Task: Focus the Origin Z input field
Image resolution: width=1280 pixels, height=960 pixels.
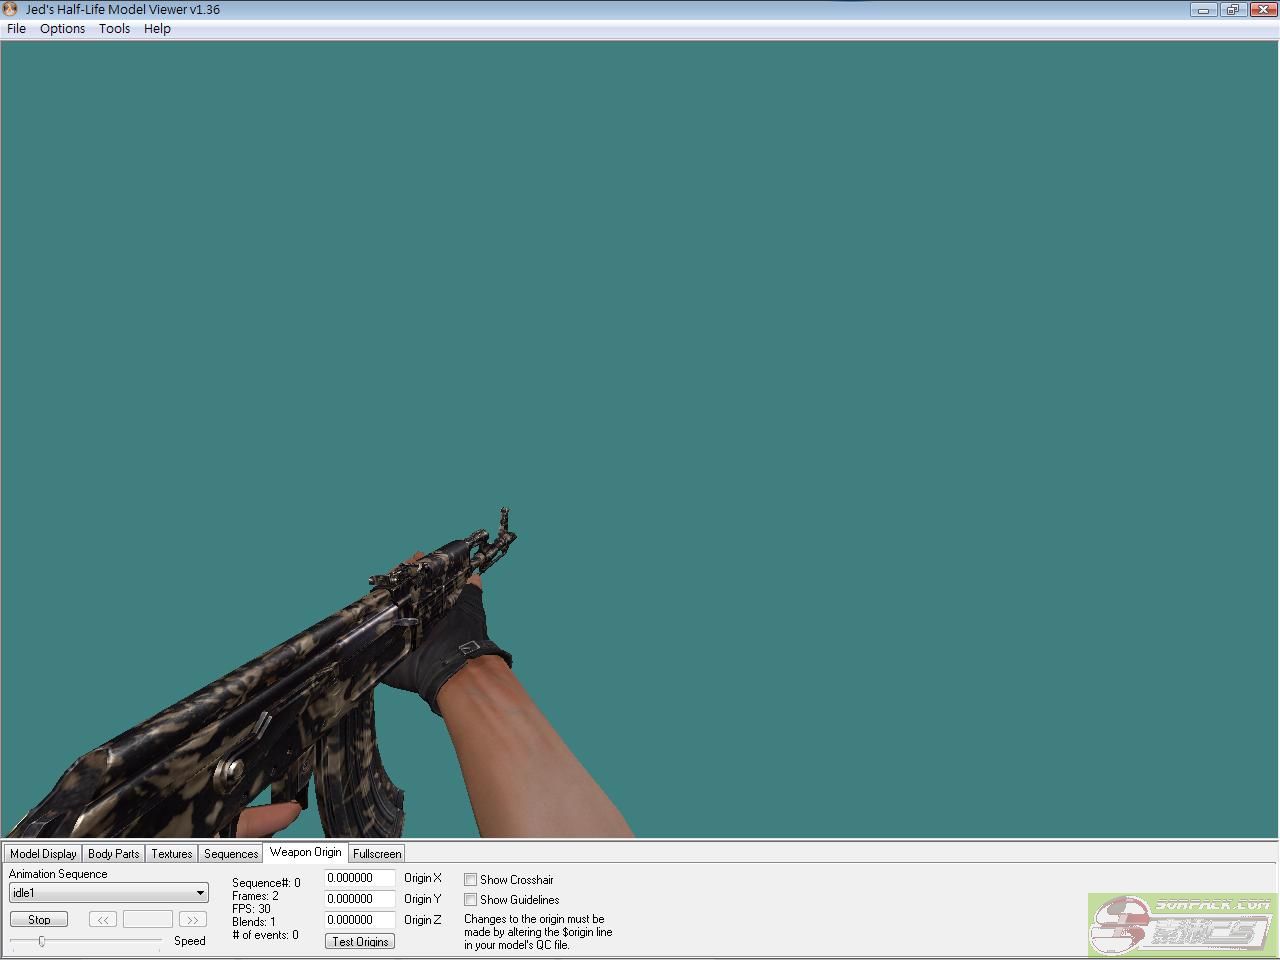Action: point(359,920)
